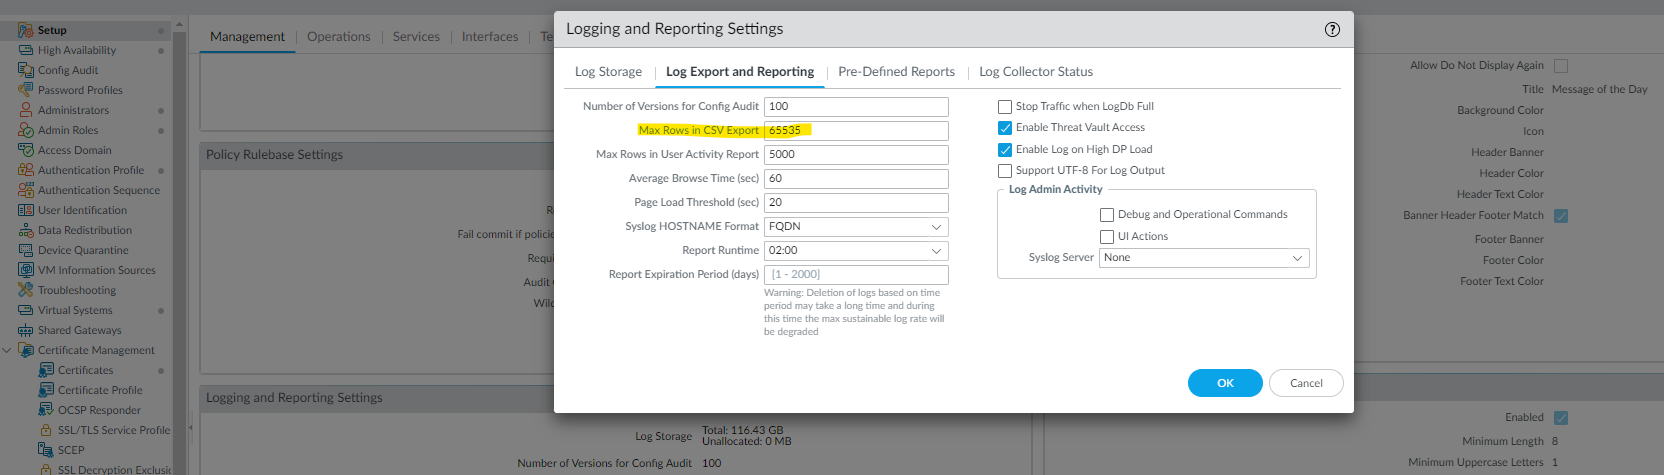Click the Cancel button

pos(1306,383)
